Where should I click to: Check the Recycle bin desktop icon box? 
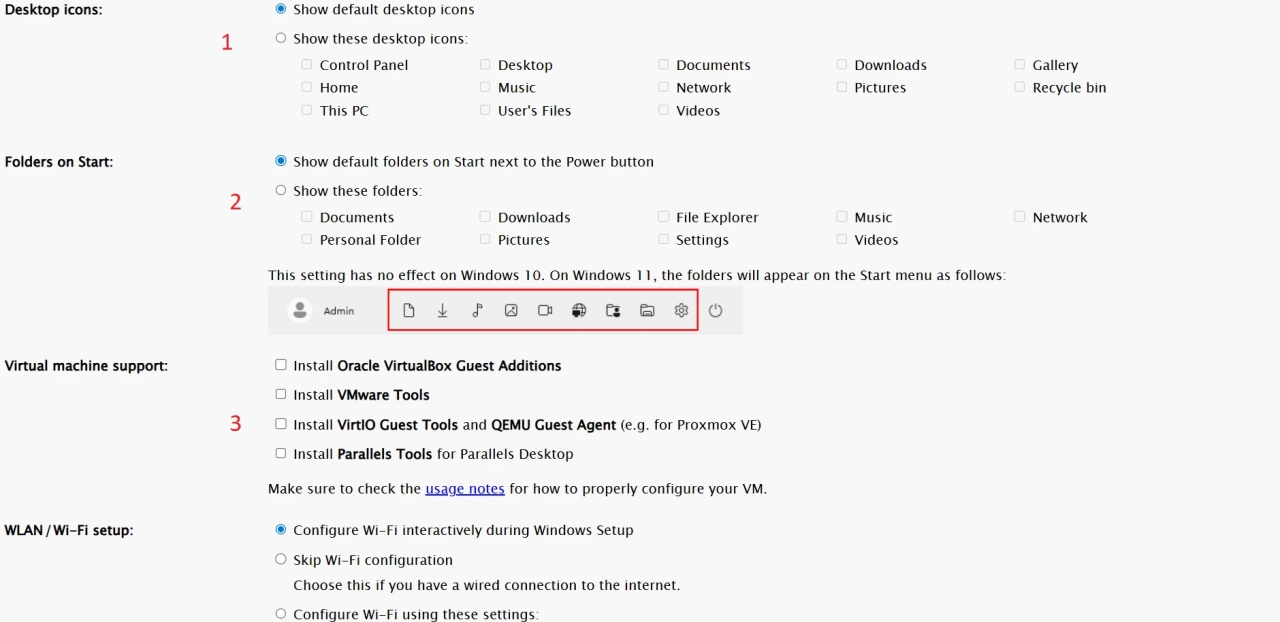(x=1020, y=87)
